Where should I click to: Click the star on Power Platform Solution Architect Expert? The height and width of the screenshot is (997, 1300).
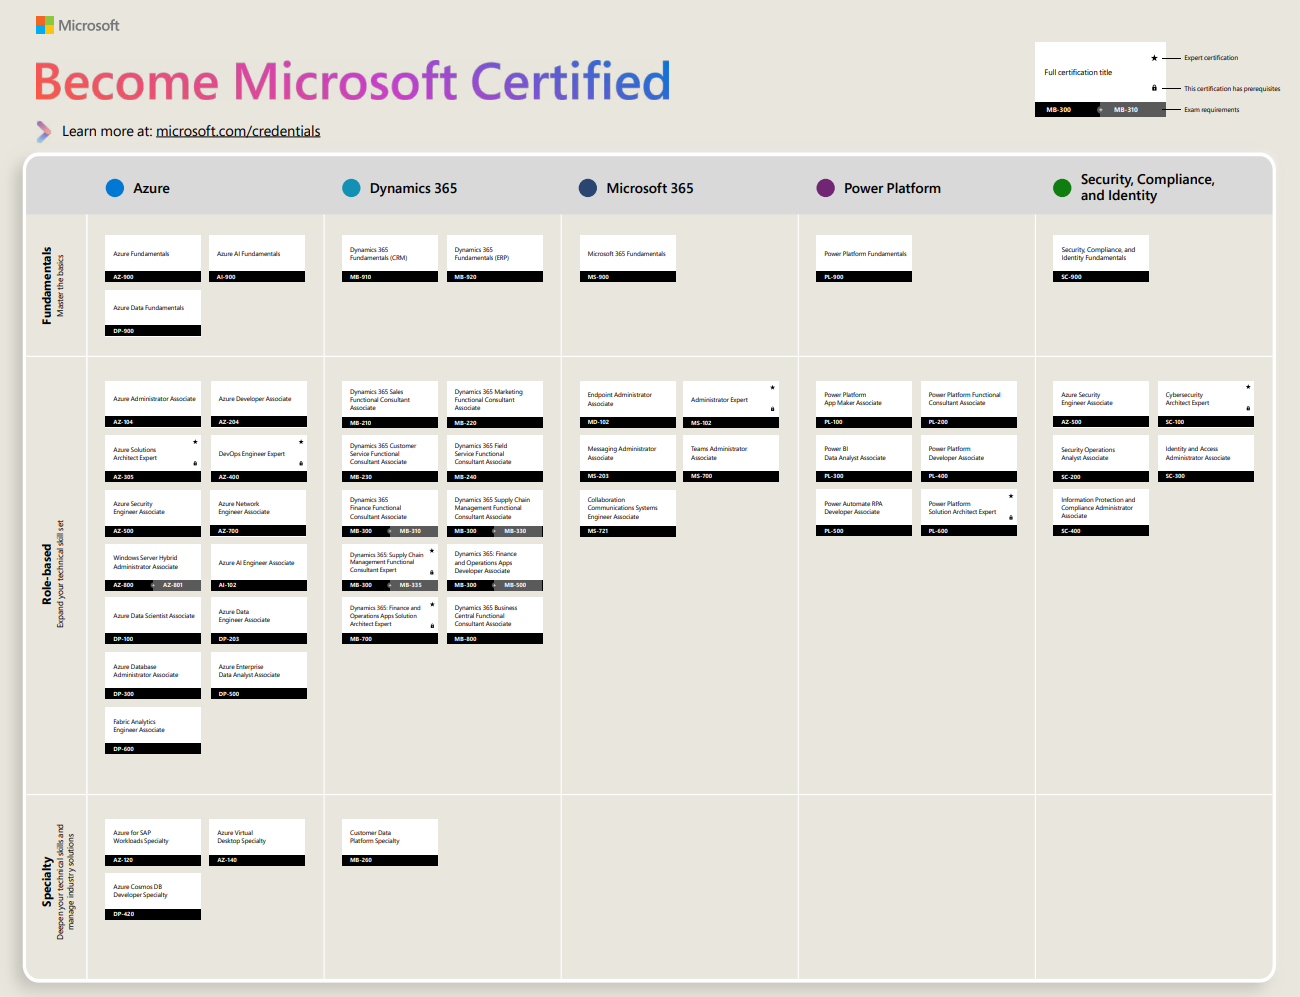click(x=1011, y=494)
